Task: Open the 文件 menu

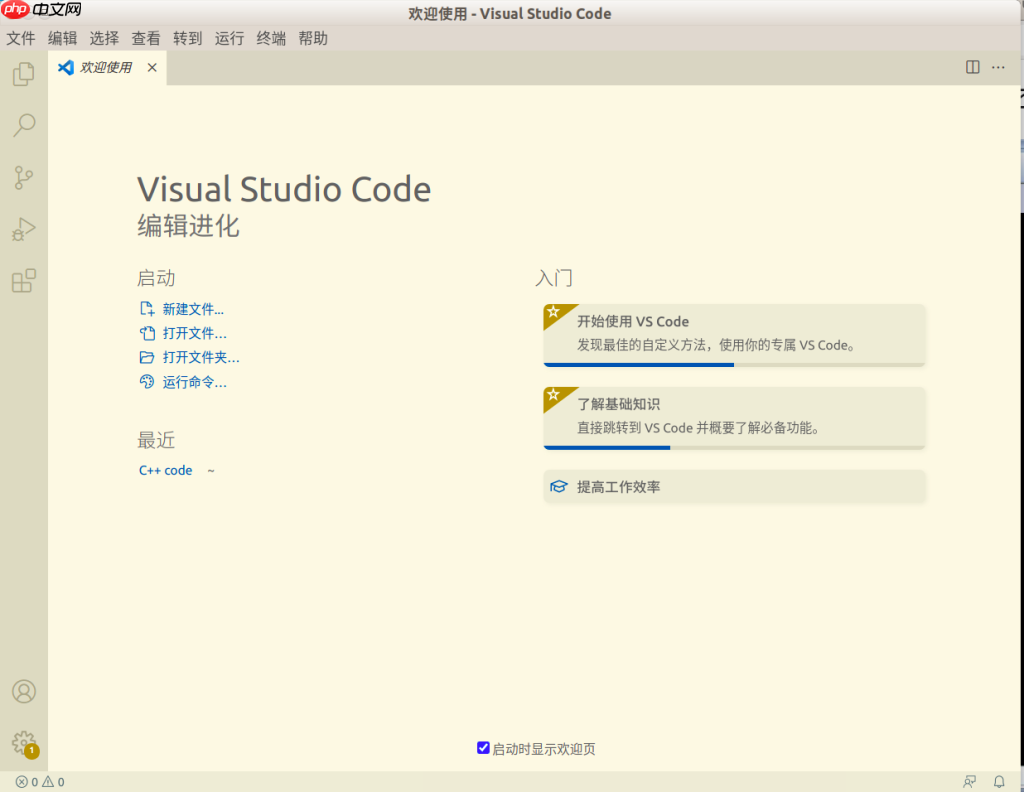Action: point(21,38)
